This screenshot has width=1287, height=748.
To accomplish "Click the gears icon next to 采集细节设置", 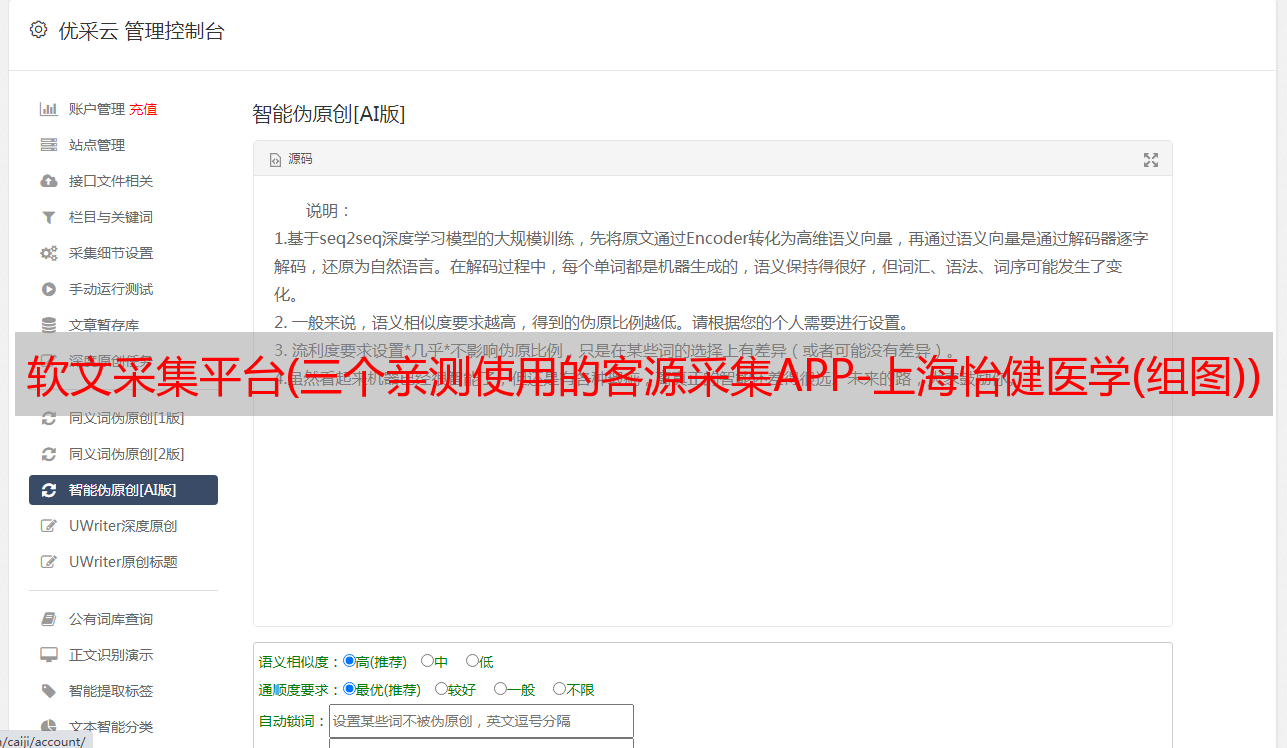I will [48, 253].
